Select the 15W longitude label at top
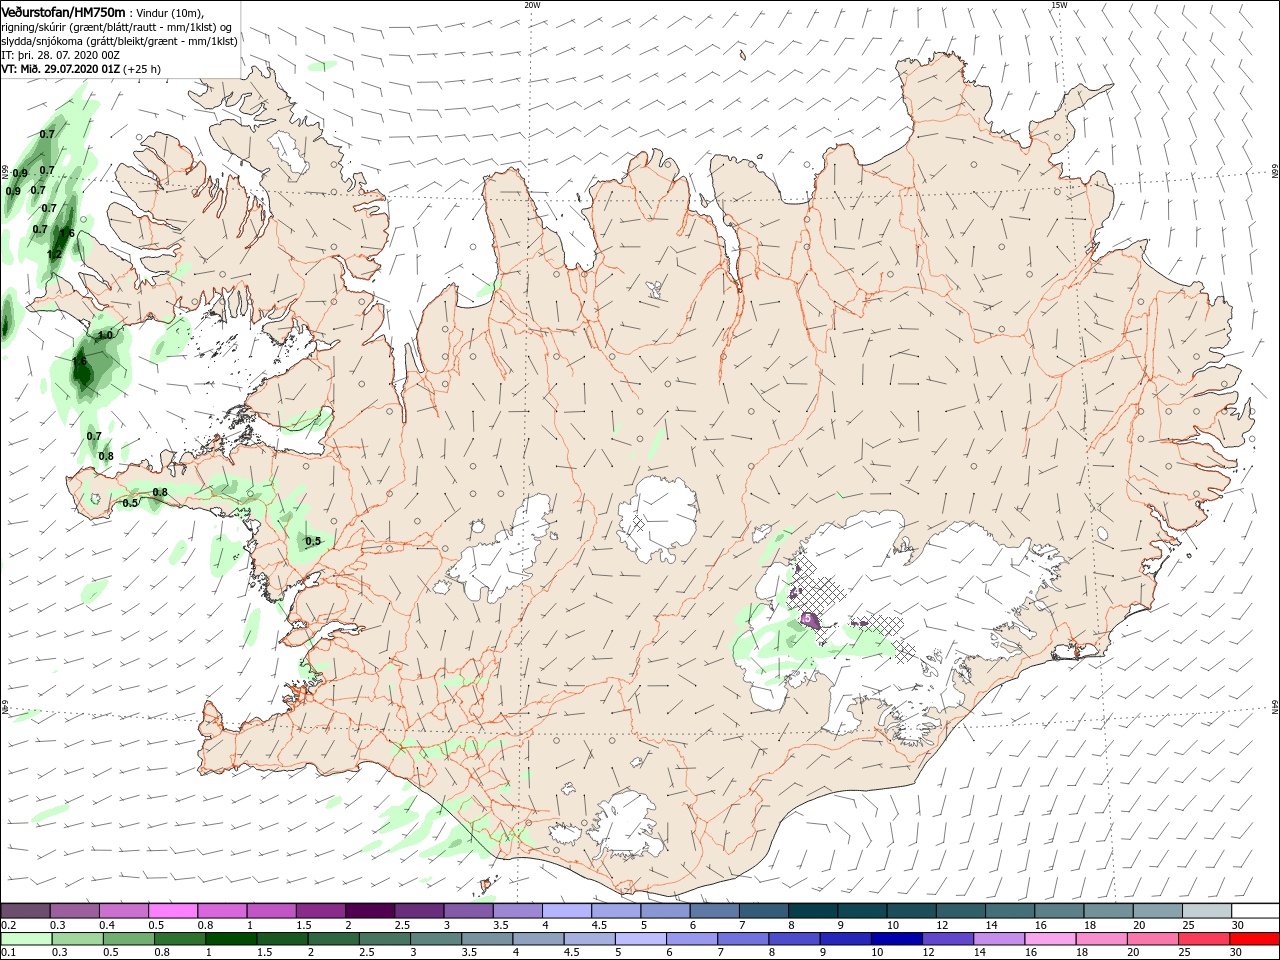1280x960 pixels. click(1059, 5)
